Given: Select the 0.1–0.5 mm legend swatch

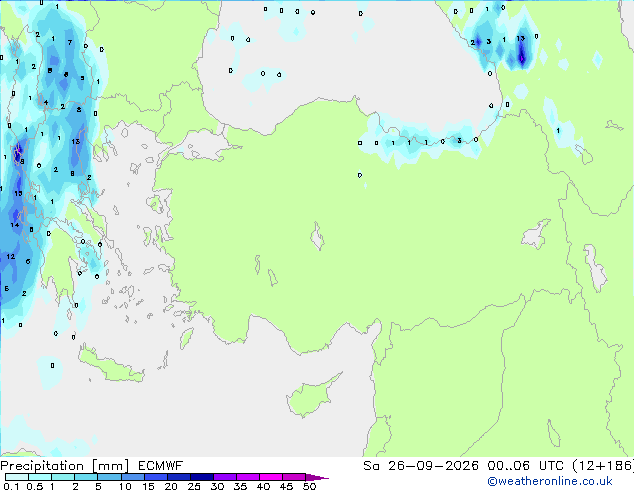Looking at the screenshot, I should (x=17, y=477).
